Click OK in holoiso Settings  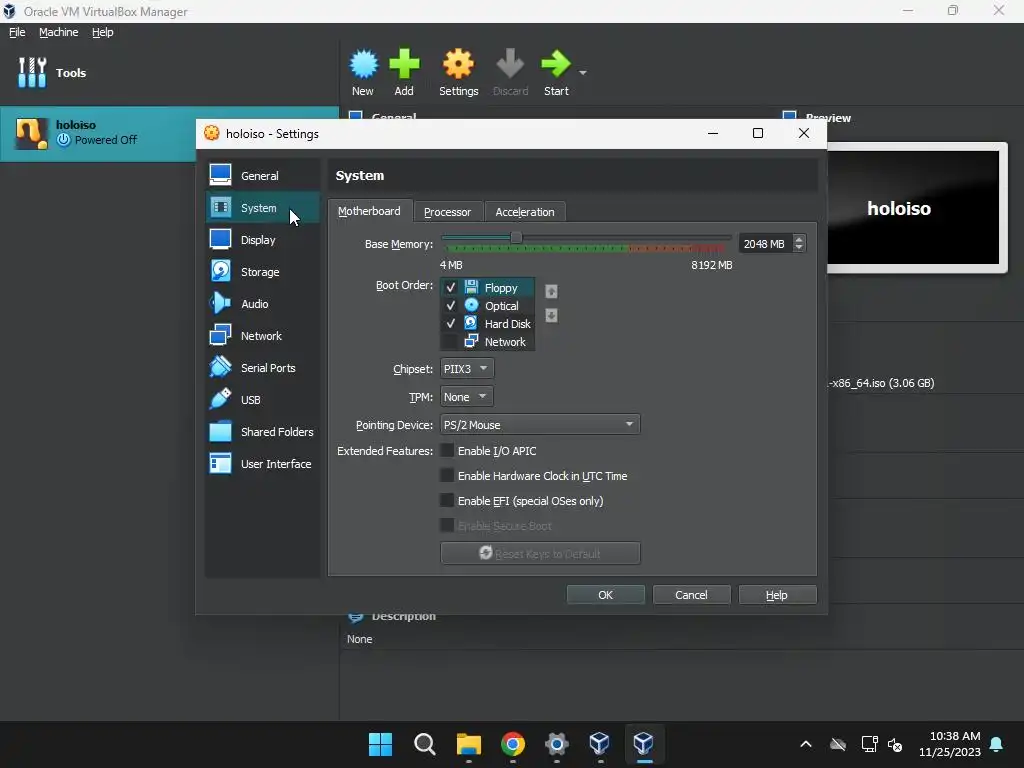(x=605, y=595)
